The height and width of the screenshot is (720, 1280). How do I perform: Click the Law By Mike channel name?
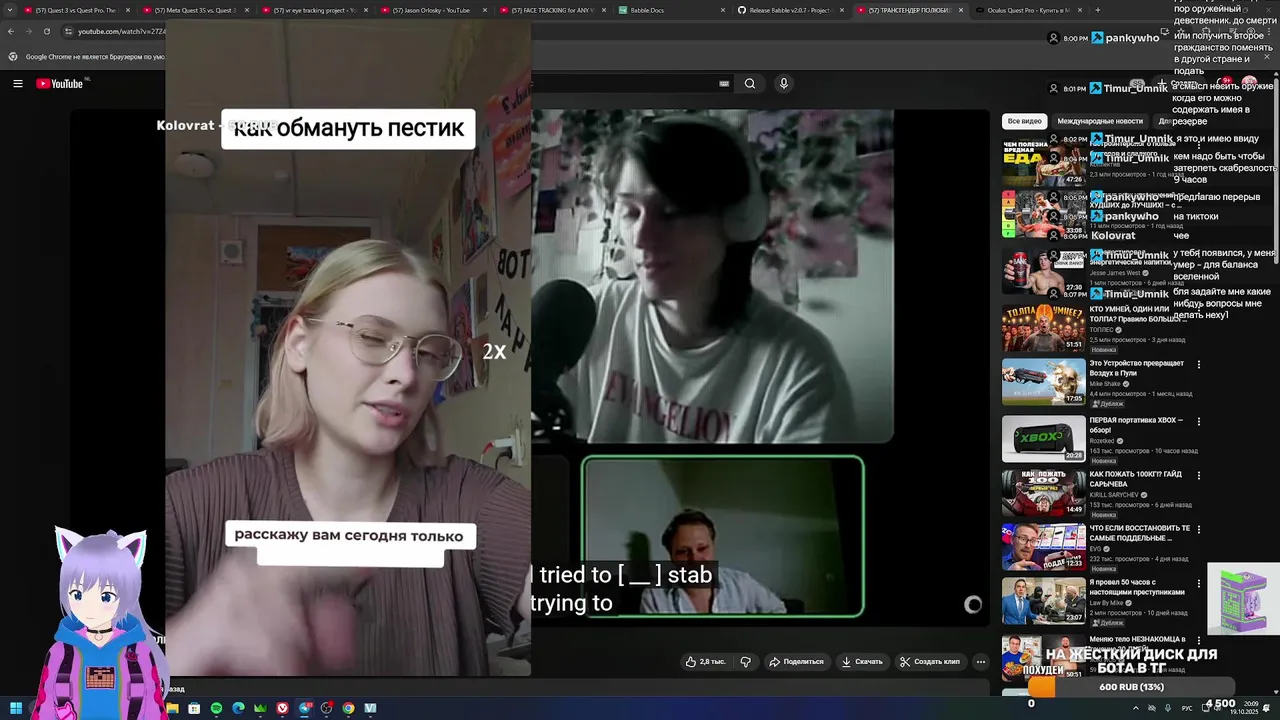click(x=1107, y=603)
